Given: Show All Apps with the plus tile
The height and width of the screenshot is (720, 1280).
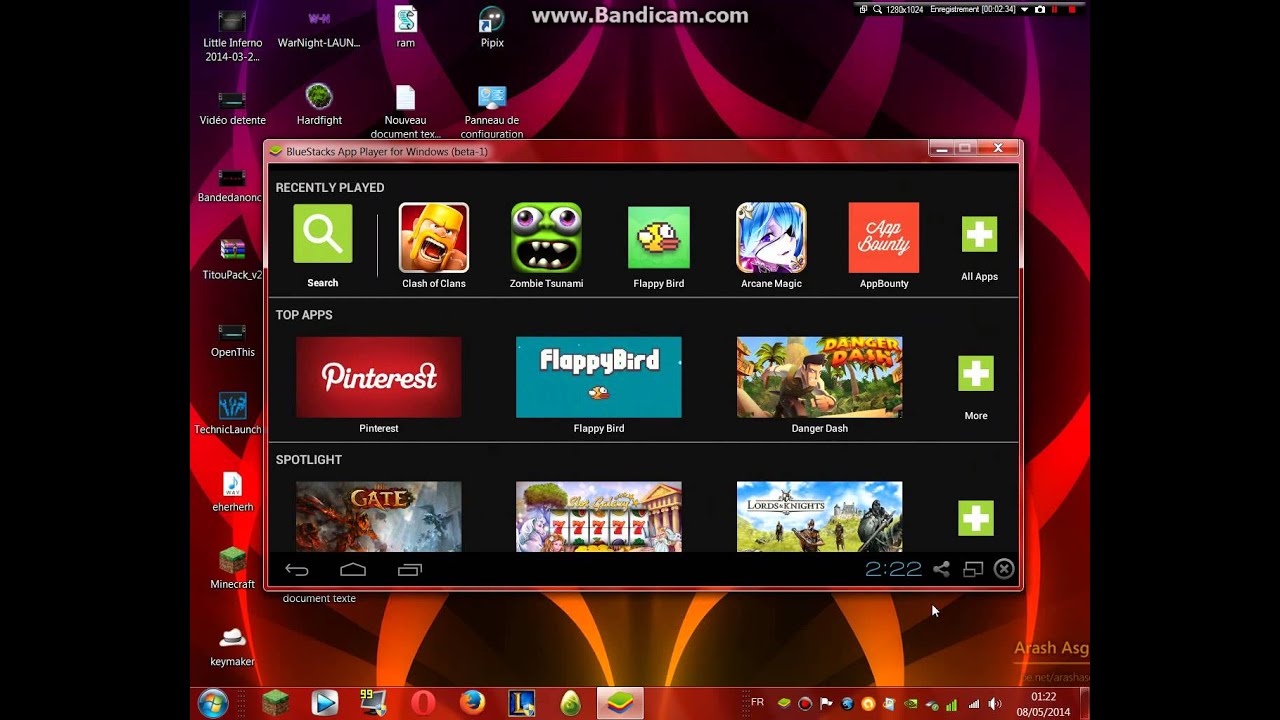Looking at the screenshot, I should click(979, 234).
